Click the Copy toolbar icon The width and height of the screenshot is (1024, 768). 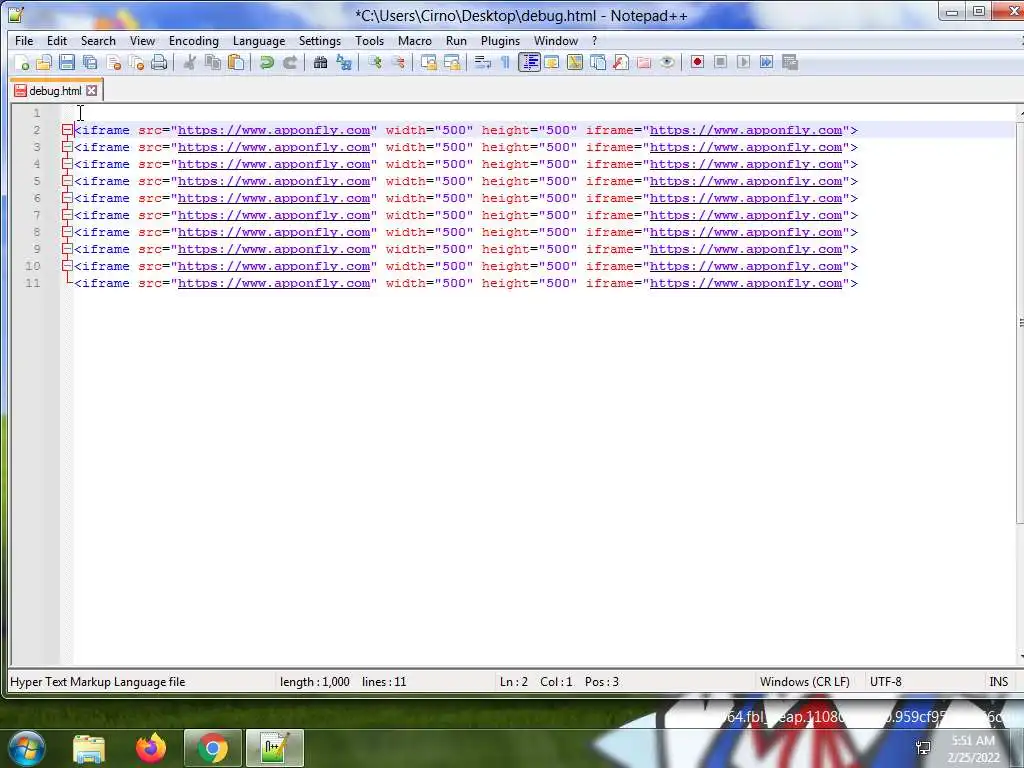click(213, 63)
